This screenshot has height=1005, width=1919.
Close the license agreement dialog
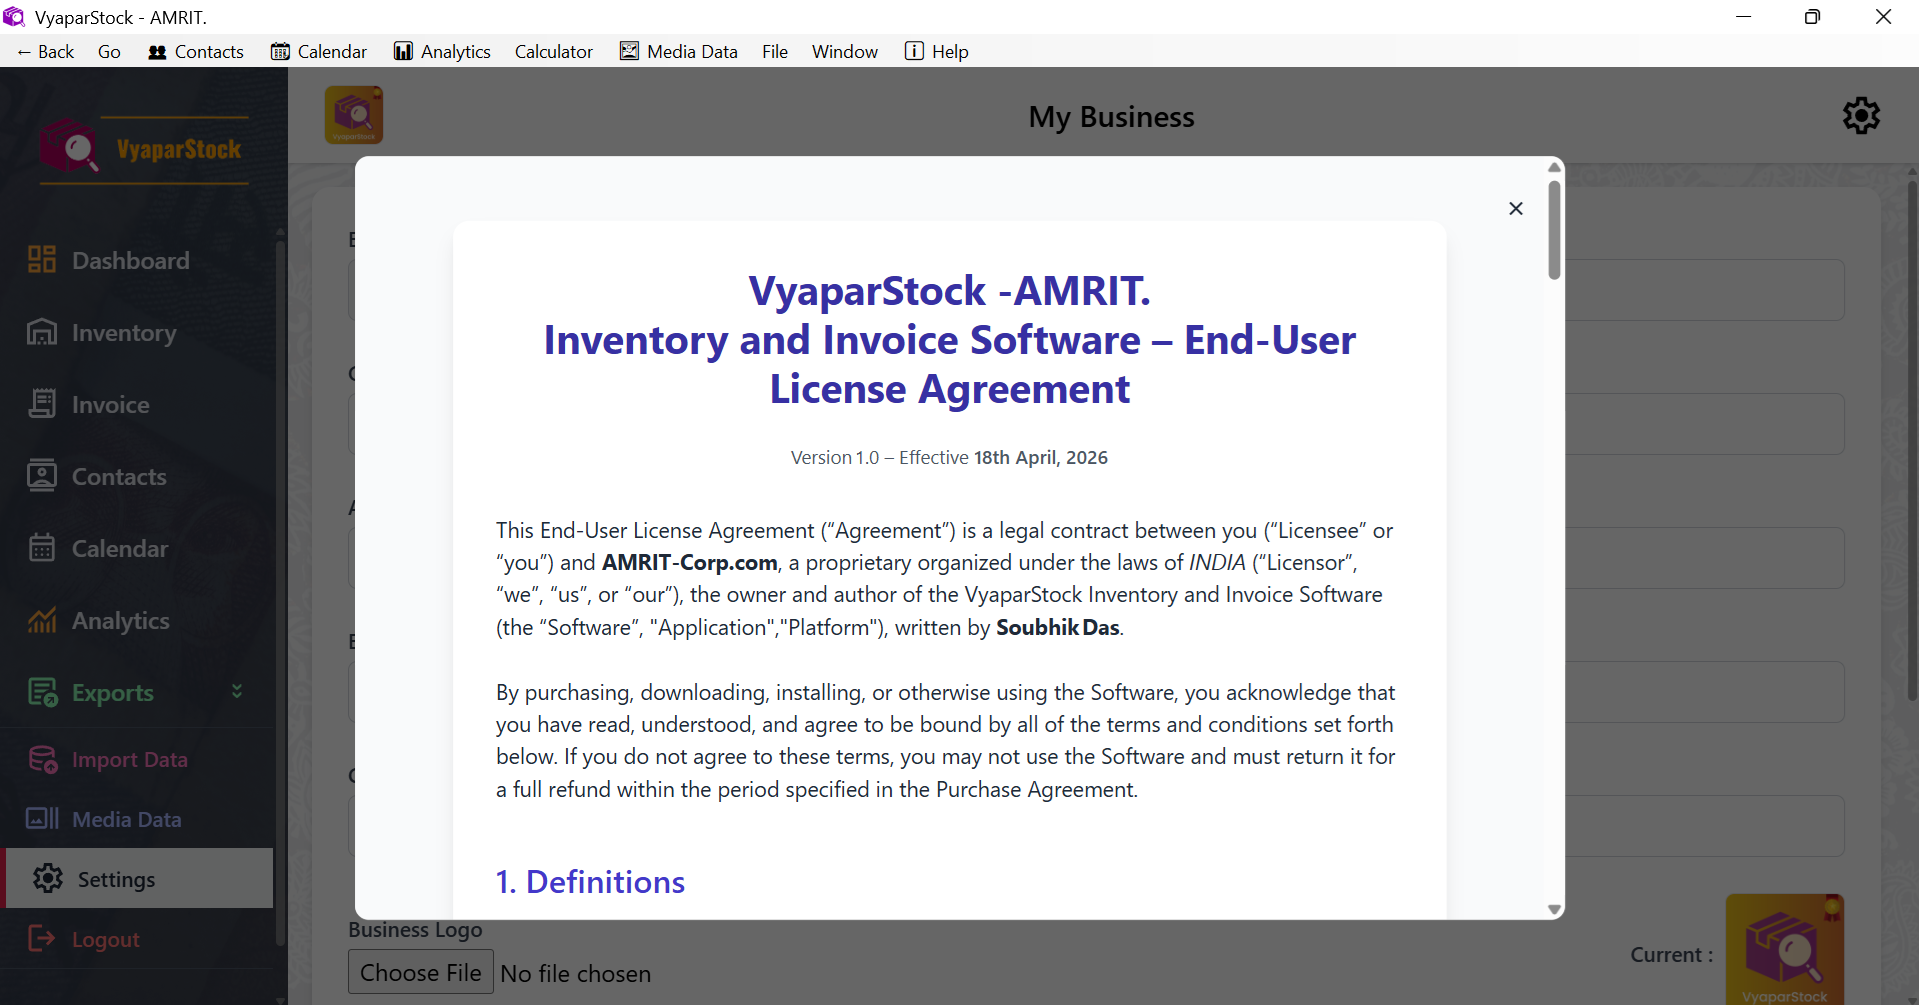tap(1515, 208)
